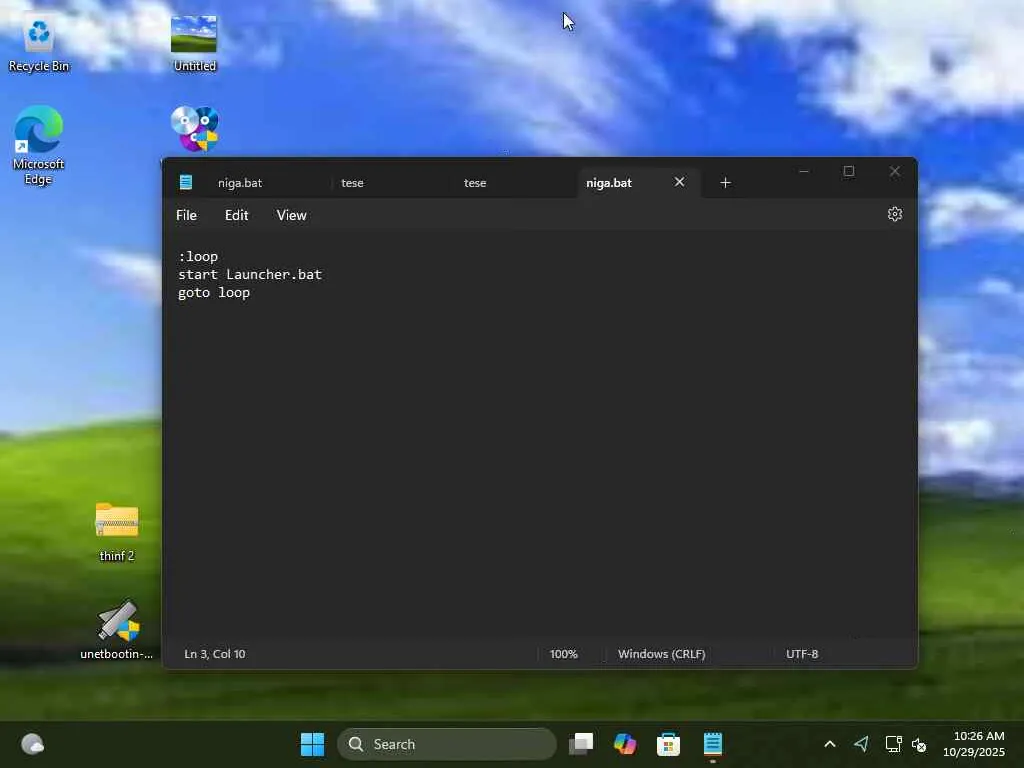
Task: Minimize the Notepad window
Action: (x=804, y=171)
